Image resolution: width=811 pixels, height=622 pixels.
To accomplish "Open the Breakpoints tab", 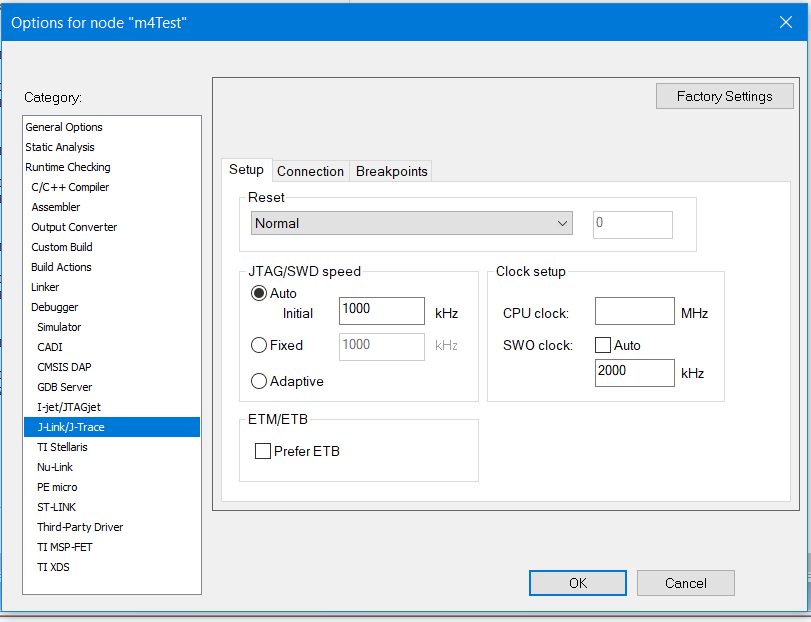I will (x=392, y=171).
